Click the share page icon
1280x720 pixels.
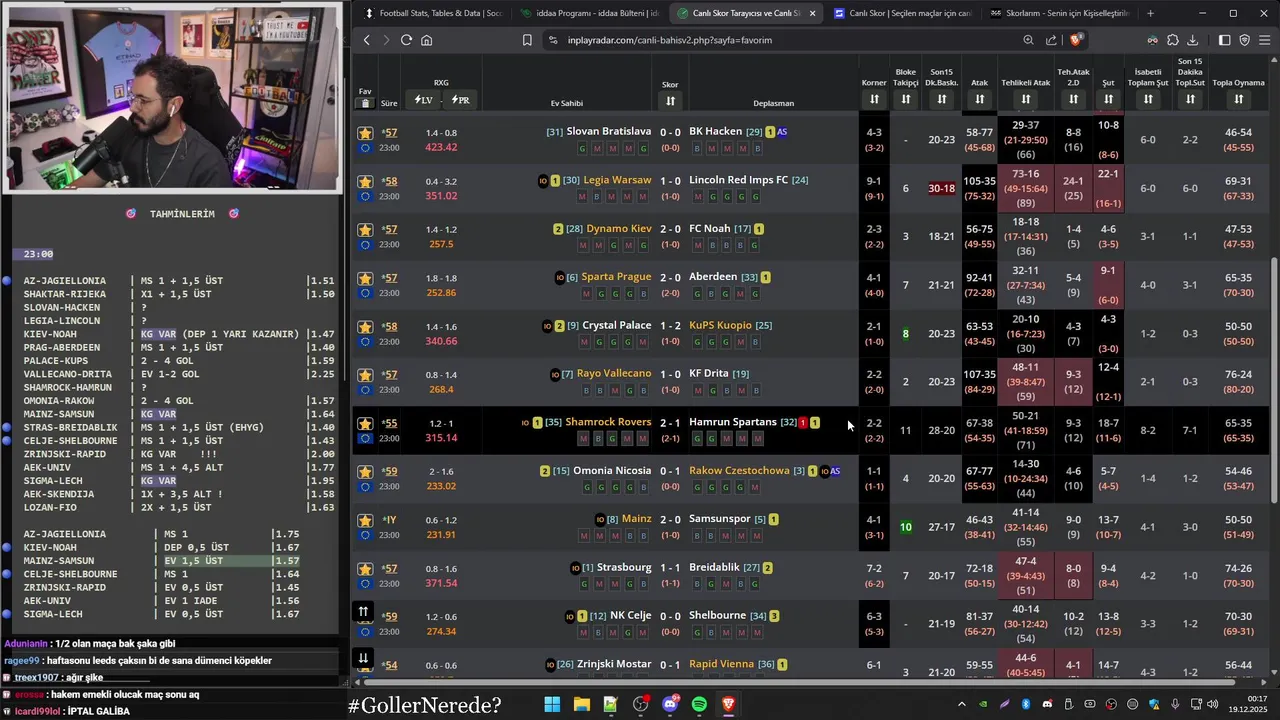tap(1051, 40)
